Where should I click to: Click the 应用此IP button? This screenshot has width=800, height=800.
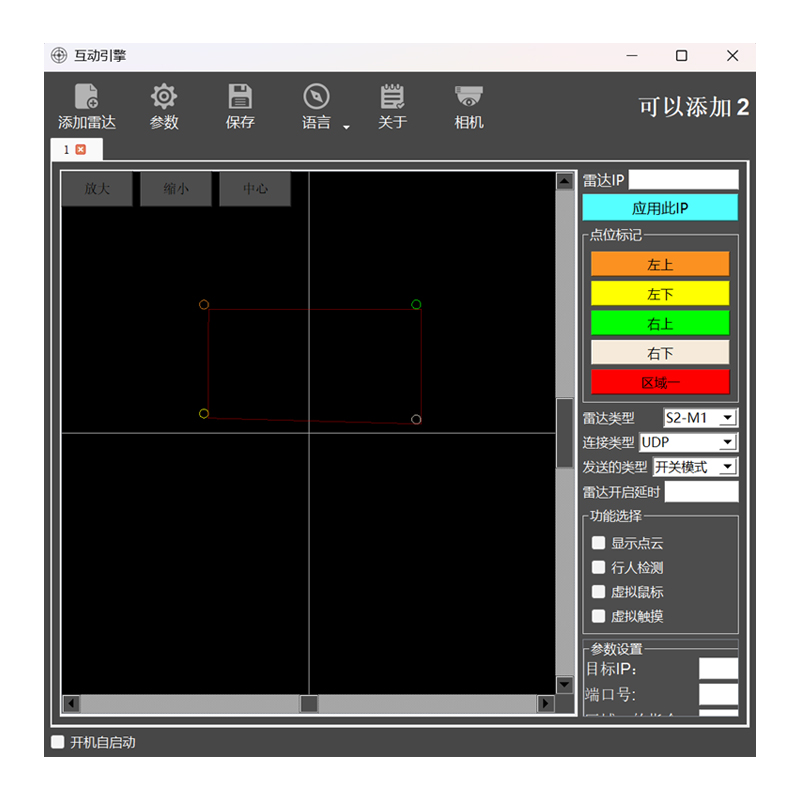(660, 208)
